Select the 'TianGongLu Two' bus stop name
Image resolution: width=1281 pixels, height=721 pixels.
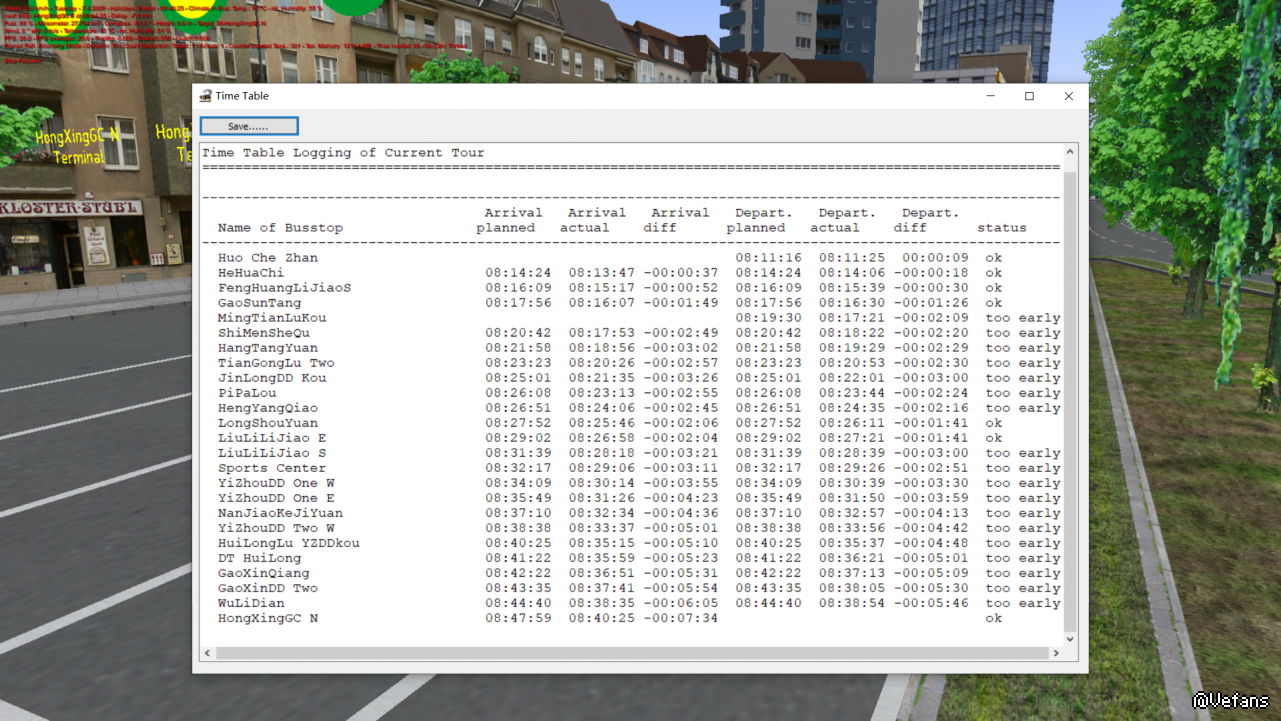click(276, 363)
